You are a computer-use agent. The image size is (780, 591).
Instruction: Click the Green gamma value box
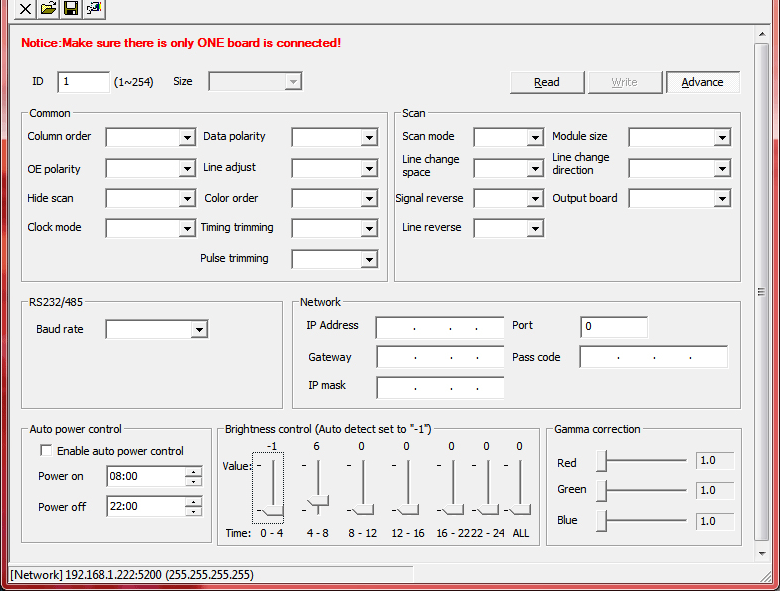(715, 491)
